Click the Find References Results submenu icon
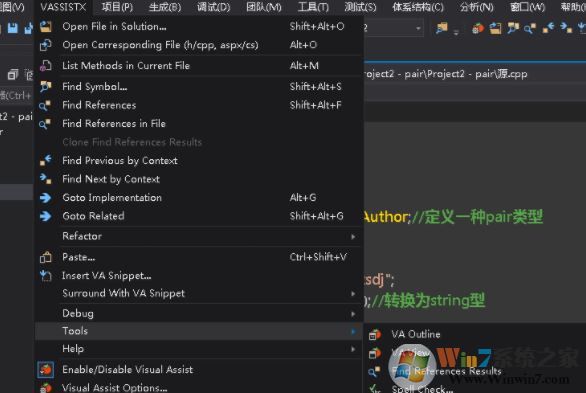The image size is (586, 393). point(374,371)
